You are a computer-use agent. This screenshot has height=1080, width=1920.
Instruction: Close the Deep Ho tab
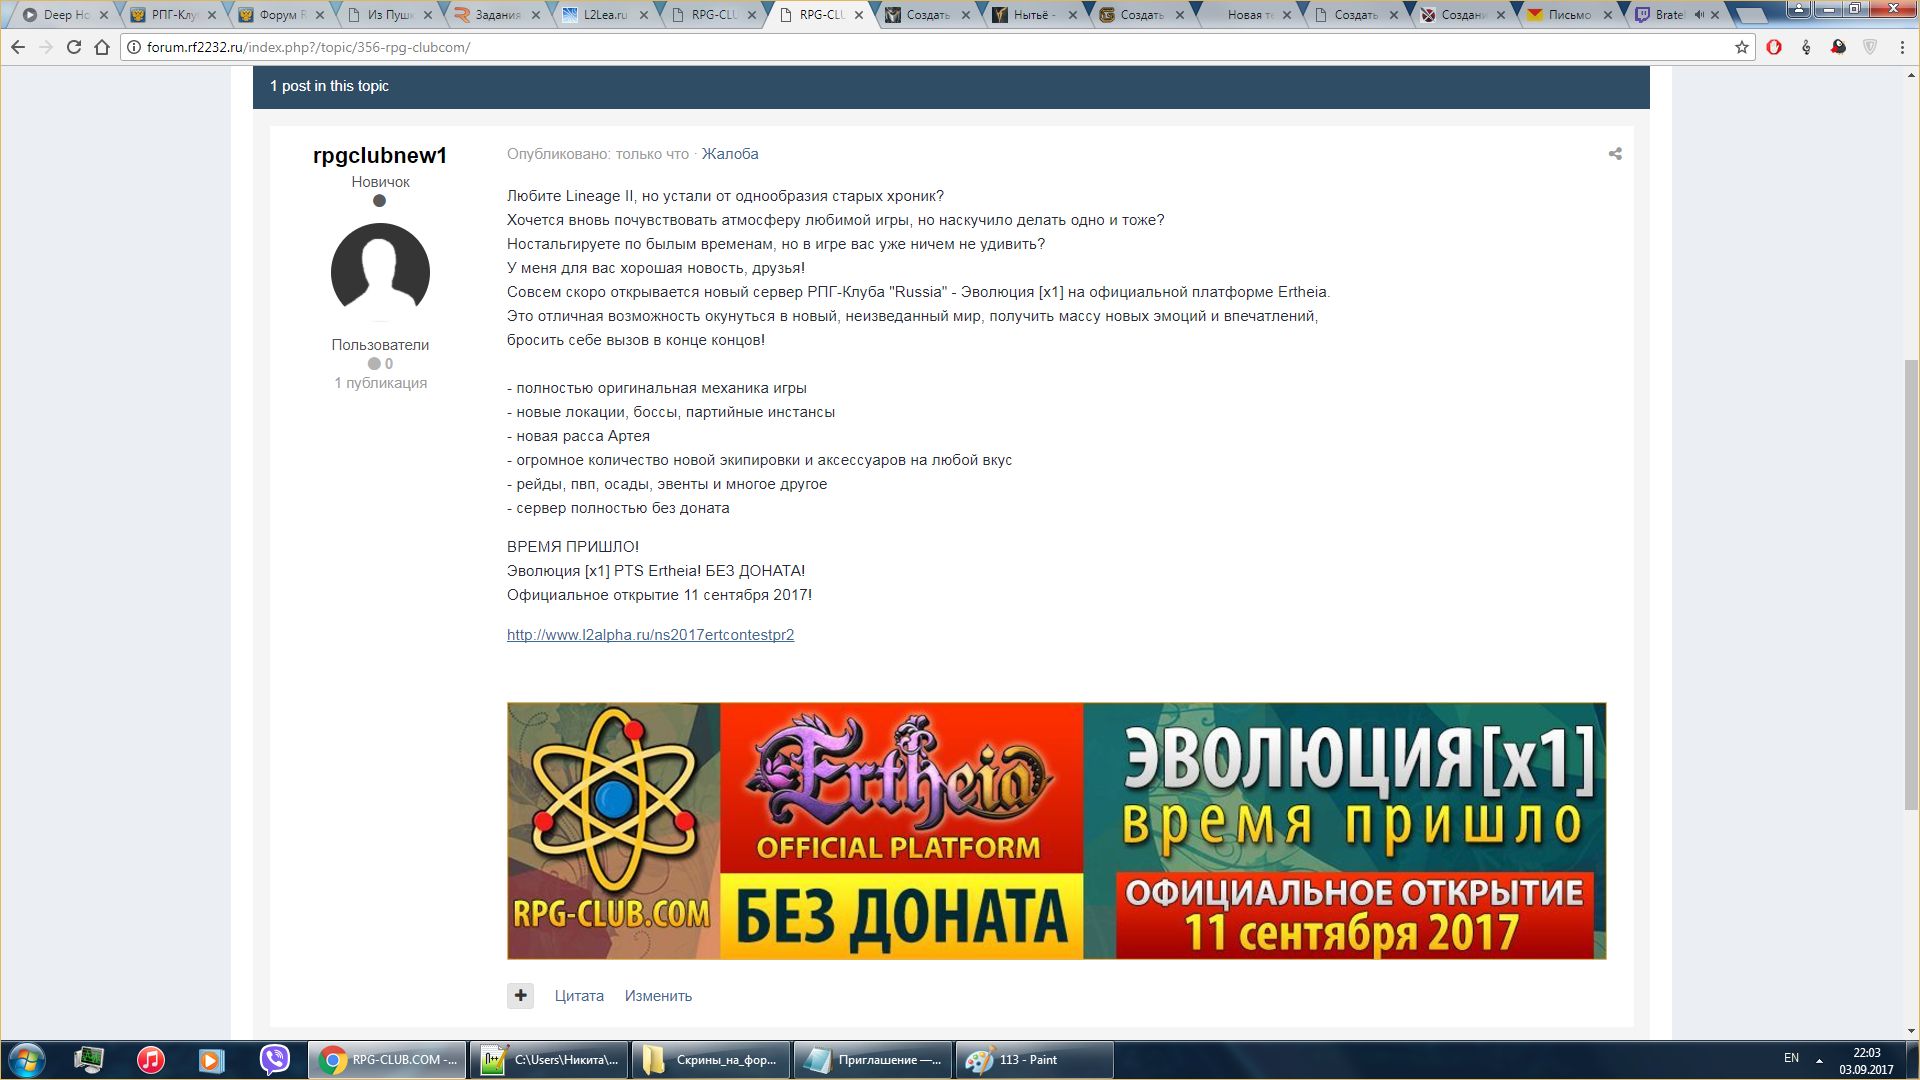click(104, 15)
